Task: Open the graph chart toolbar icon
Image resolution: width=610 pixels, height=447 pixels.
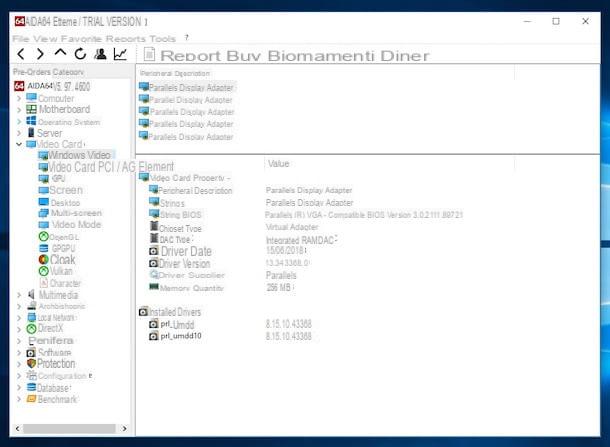Action: tap(120, 54)
